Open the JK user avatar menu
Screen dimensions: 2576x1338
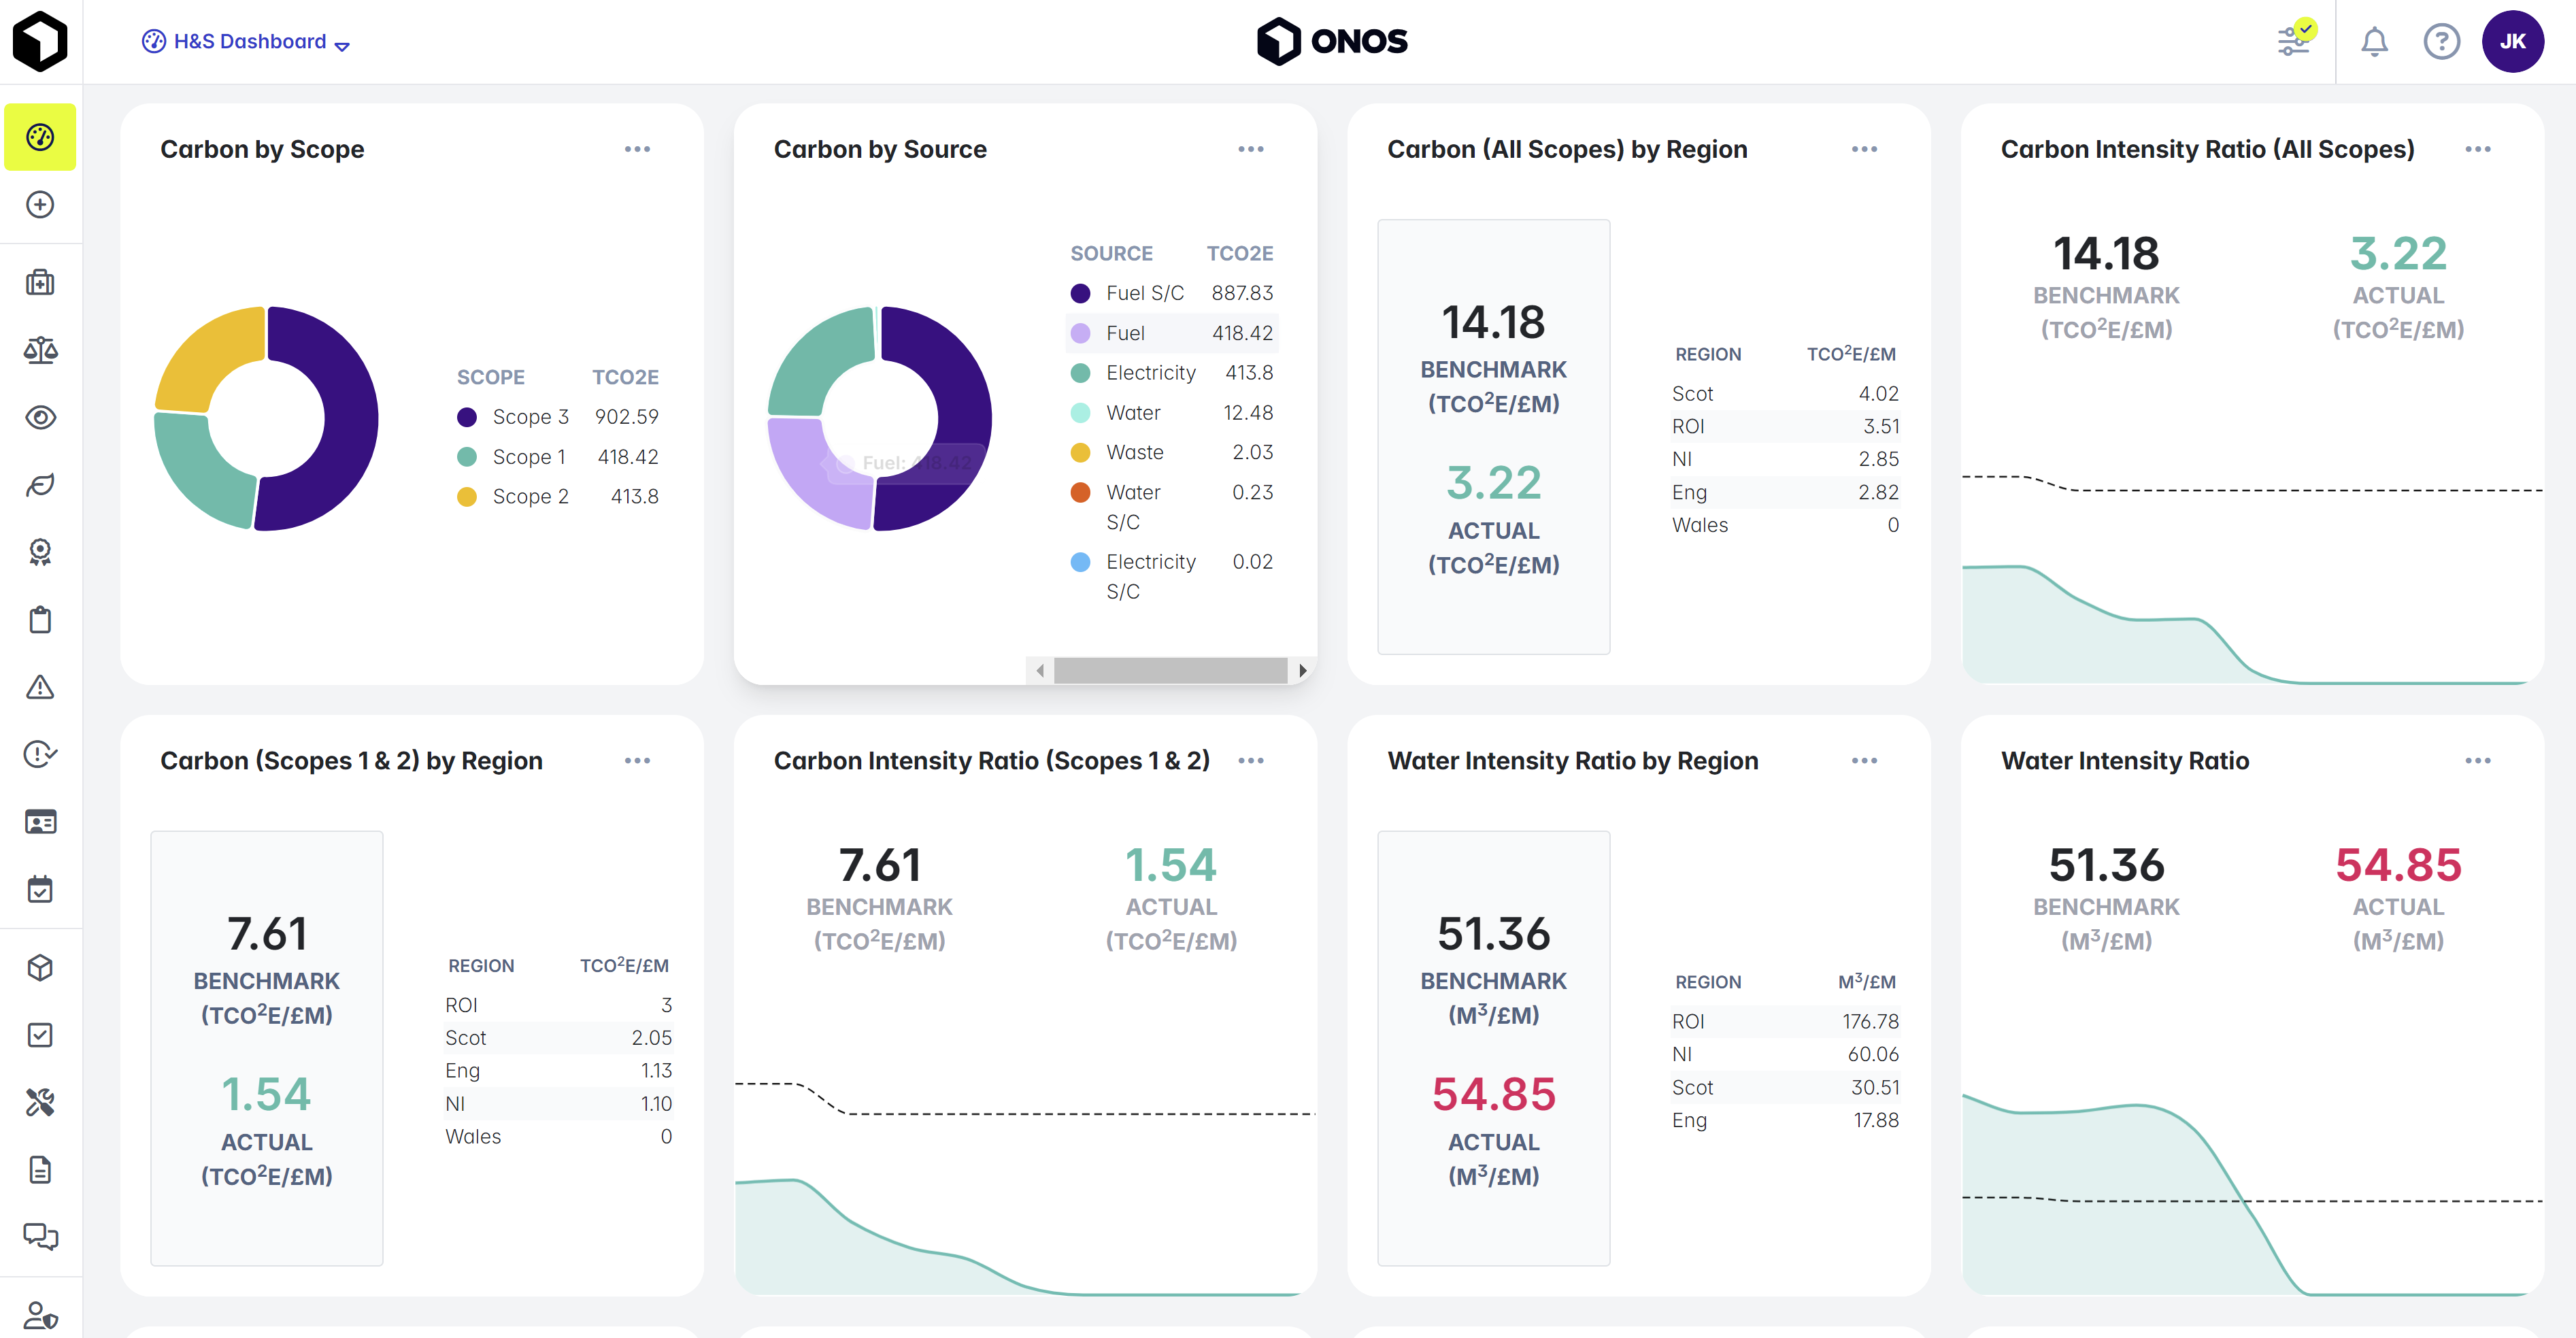2513,41
